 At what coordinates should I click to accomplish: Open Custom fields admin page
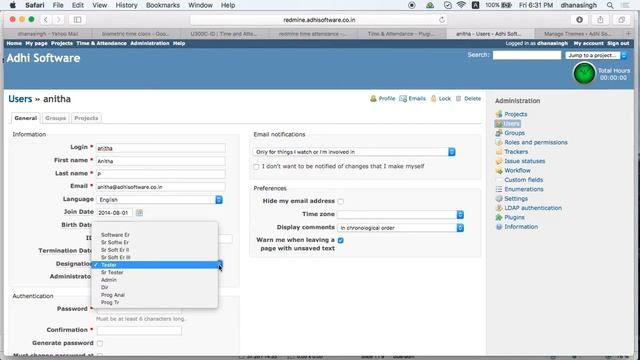point(524,180)
